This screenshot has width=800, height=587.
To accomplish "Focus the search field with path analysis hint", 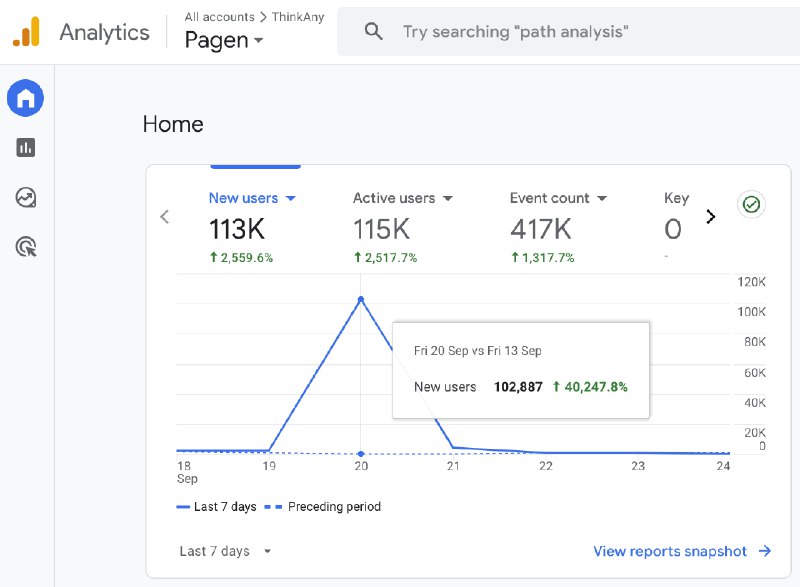I will (x=568, y=32).
